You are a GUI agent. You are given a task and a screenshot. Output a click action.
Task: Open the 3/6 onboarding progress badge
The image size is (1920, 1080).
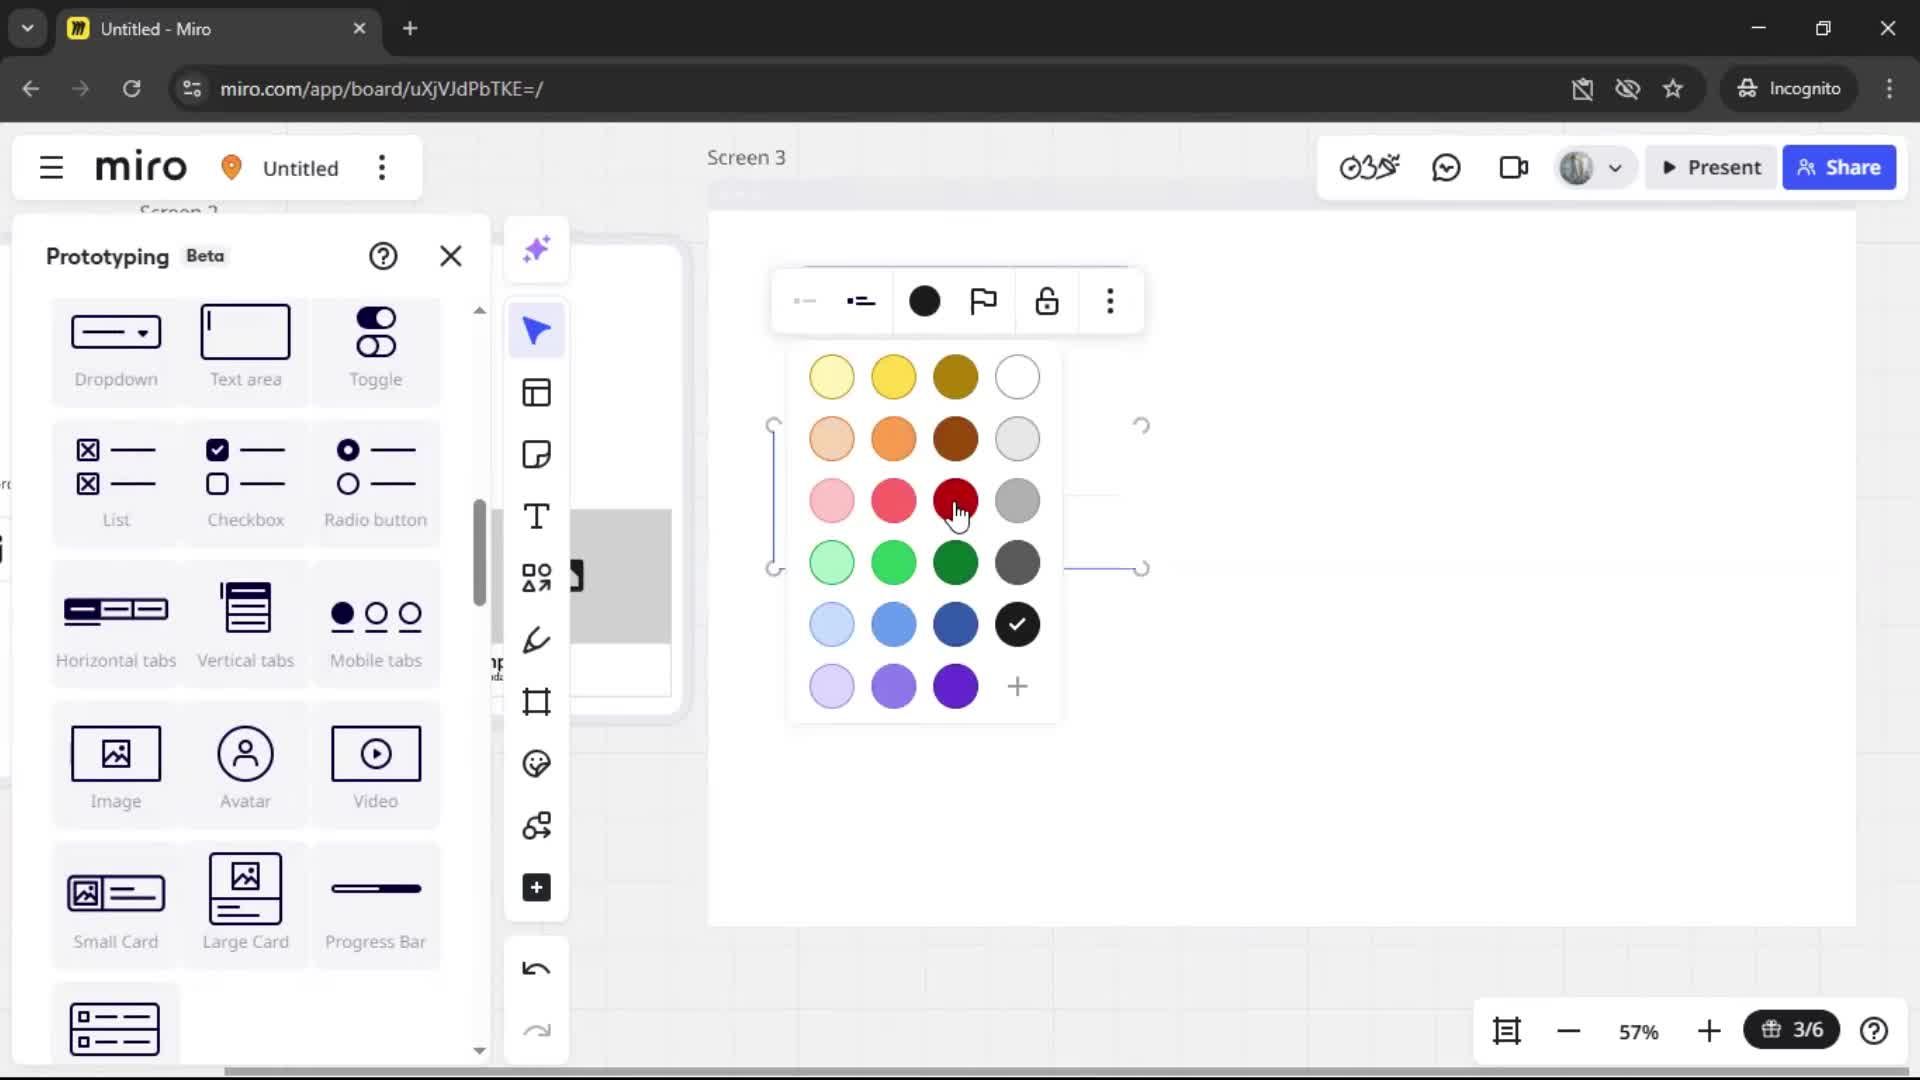pos(1792,1030)
